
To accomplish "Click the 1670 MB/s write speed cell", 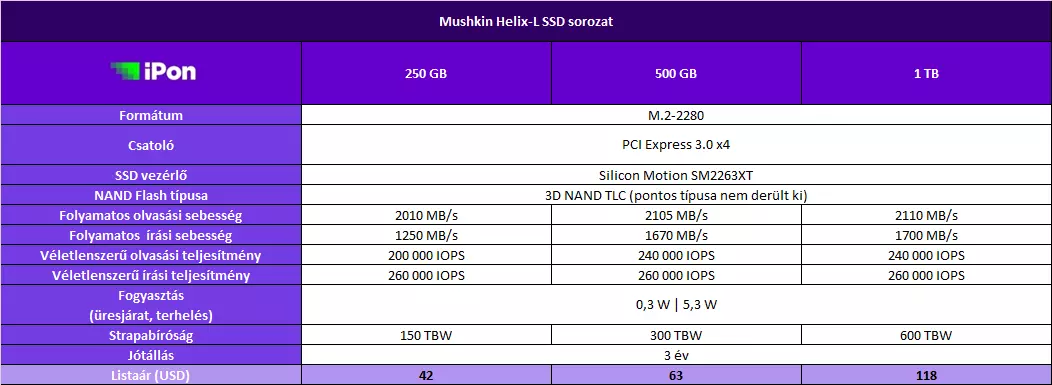I will [676, 235].
